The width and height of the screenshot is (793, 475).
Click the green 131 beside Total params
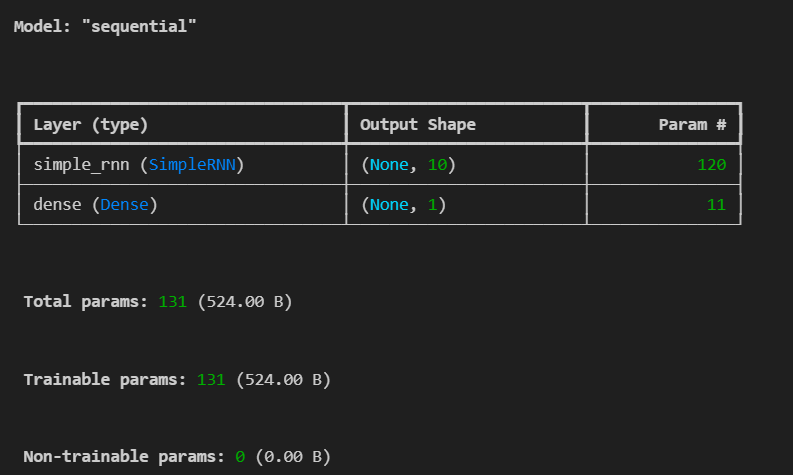click(172, 301)
